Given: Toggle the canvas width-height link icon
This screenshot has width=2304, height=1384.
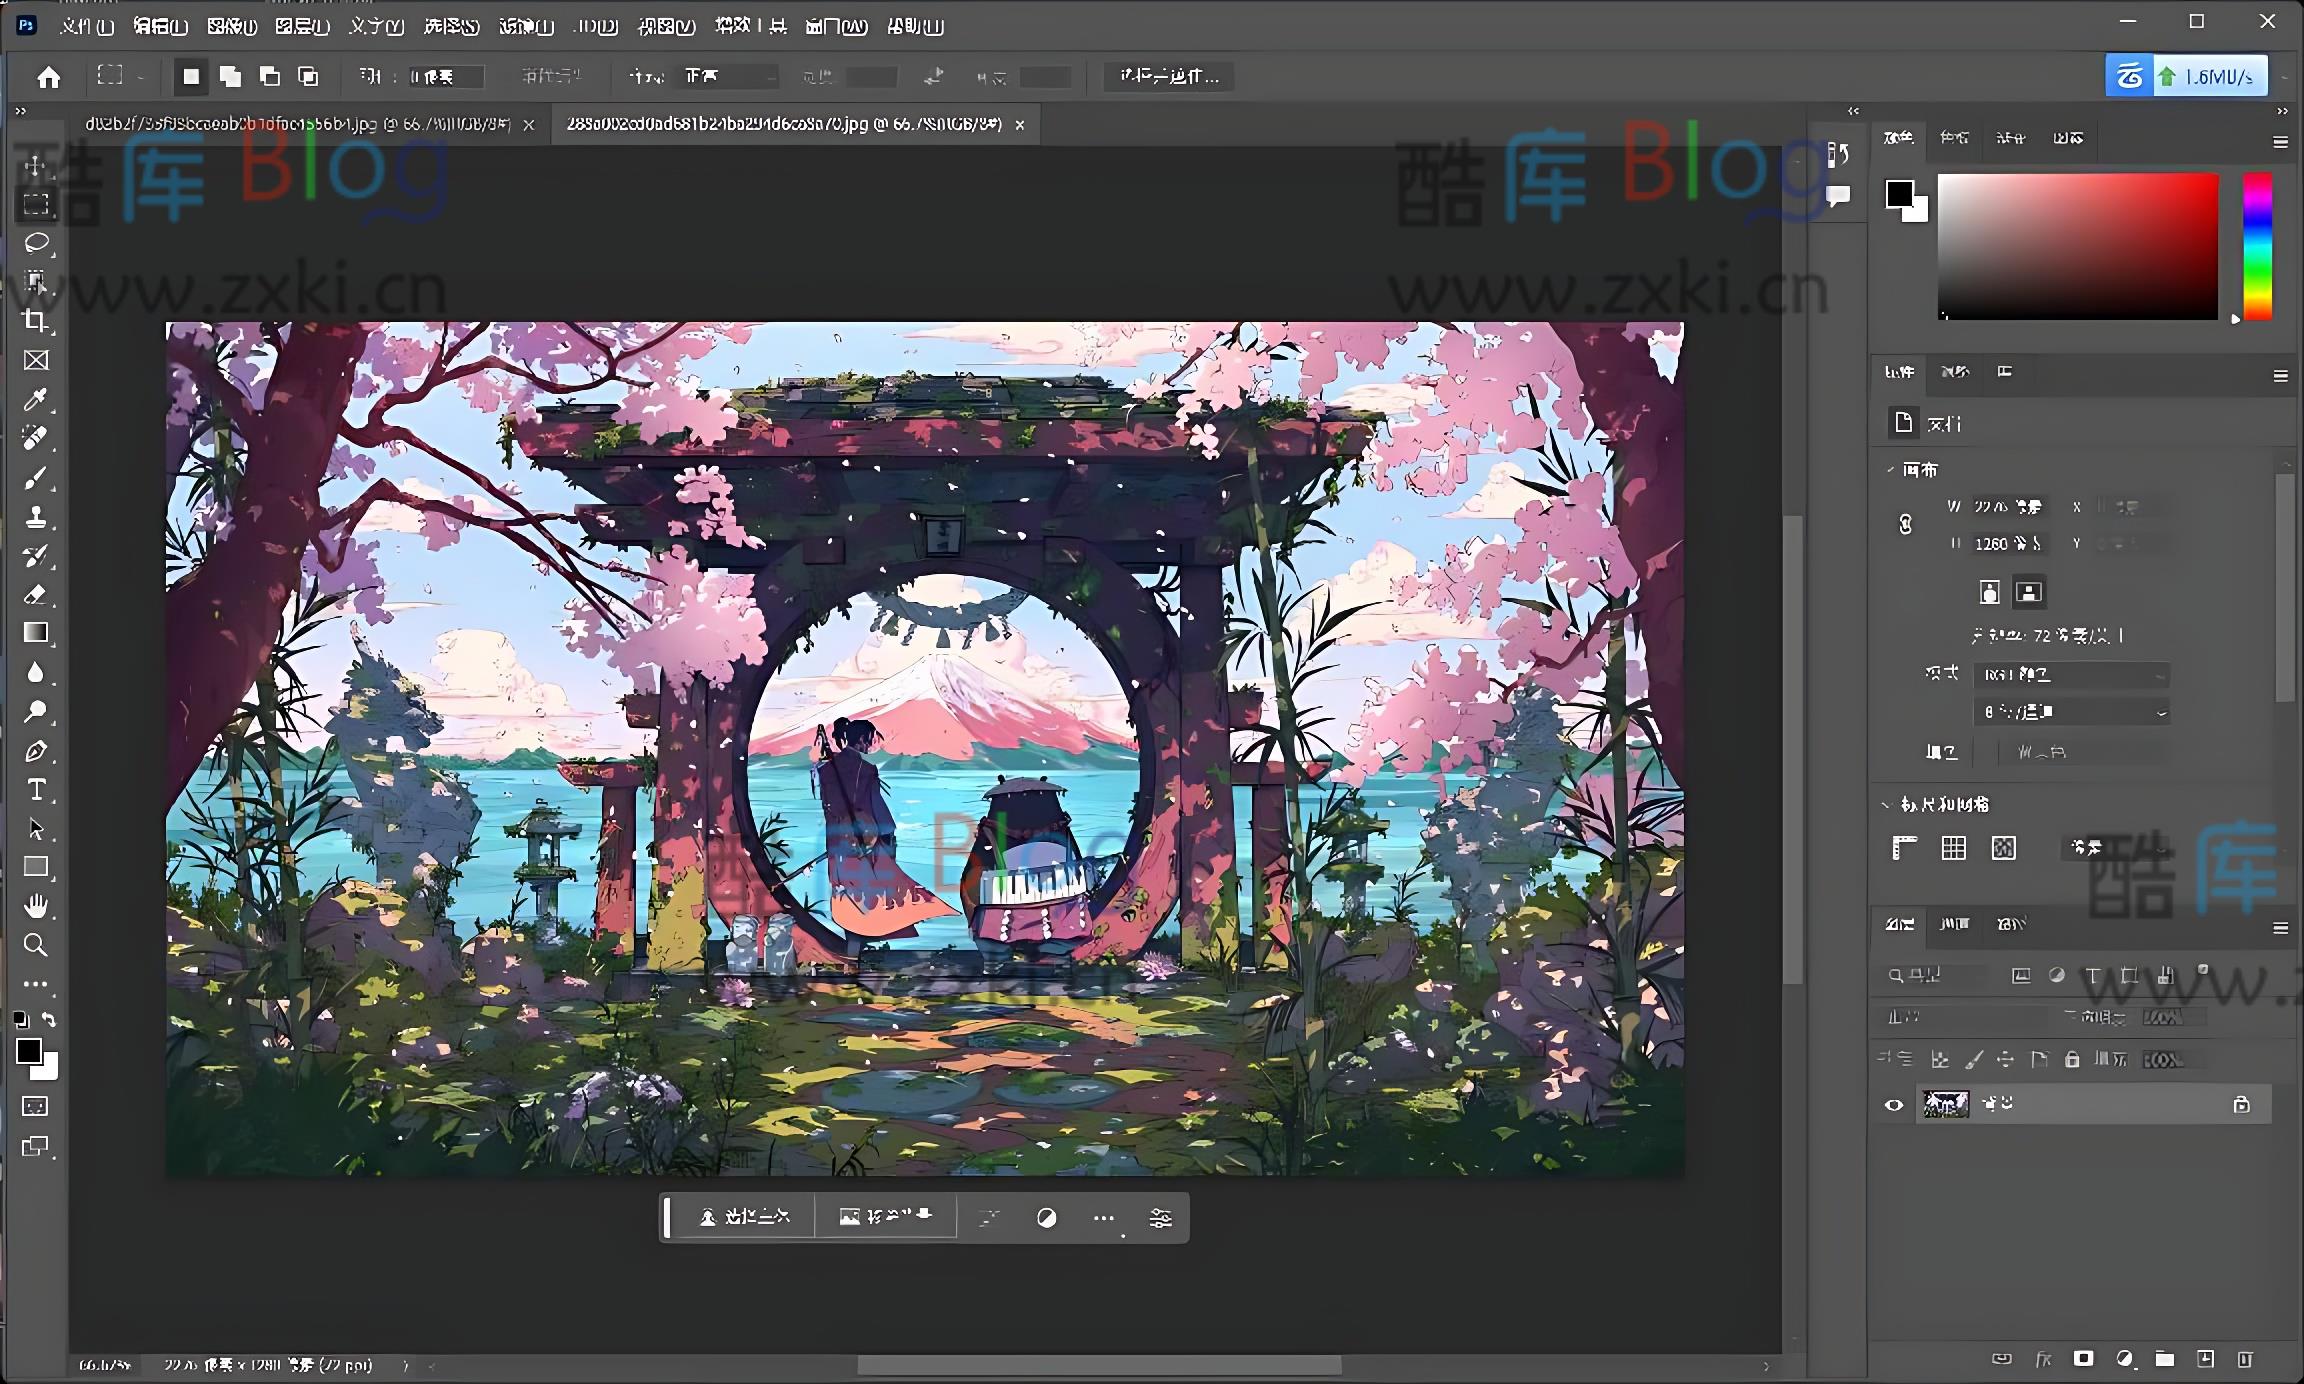Looking at the screenshot, I should pyautogui.click(x=1905, y=524).
